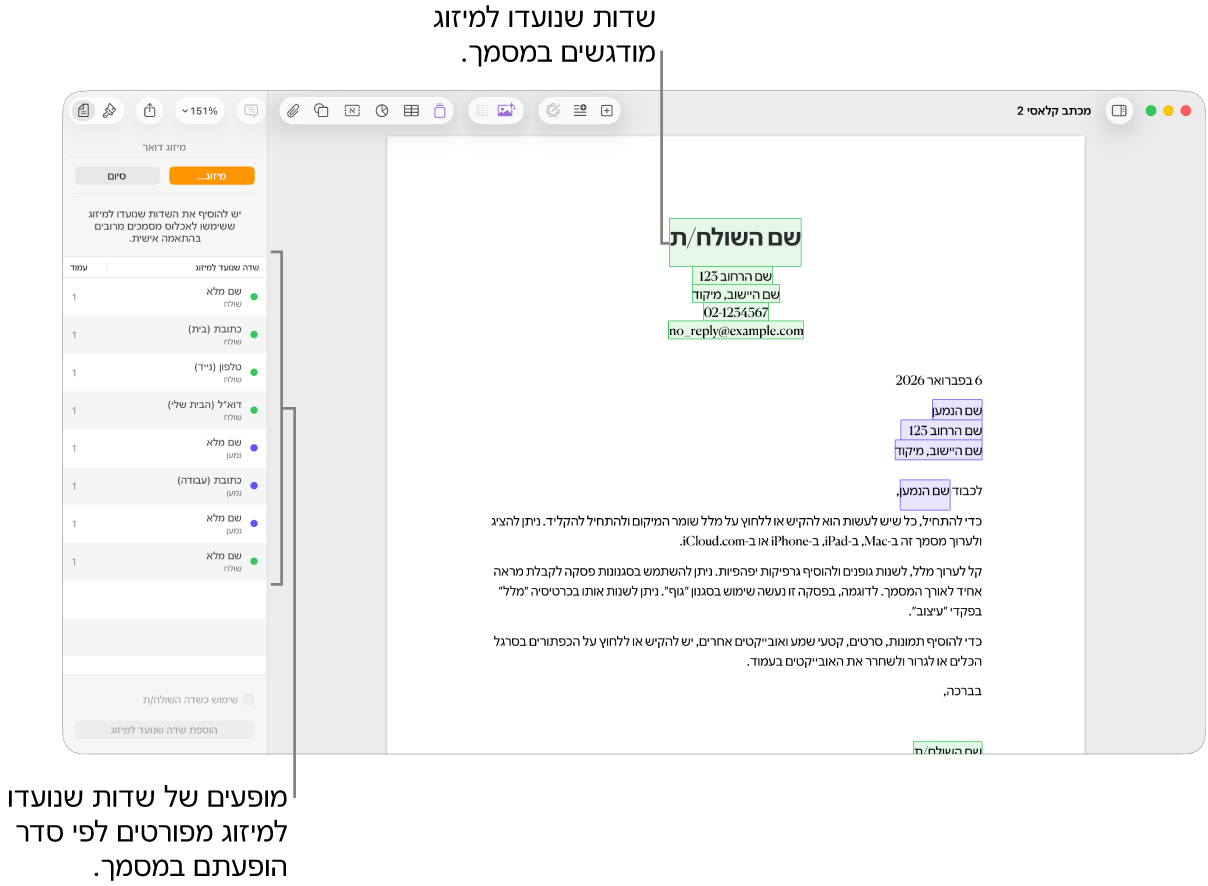Click the 02-1234567 phone field
Image resolution: width=1208 pixels, height=886 pixels.
[x=736, y=312]
